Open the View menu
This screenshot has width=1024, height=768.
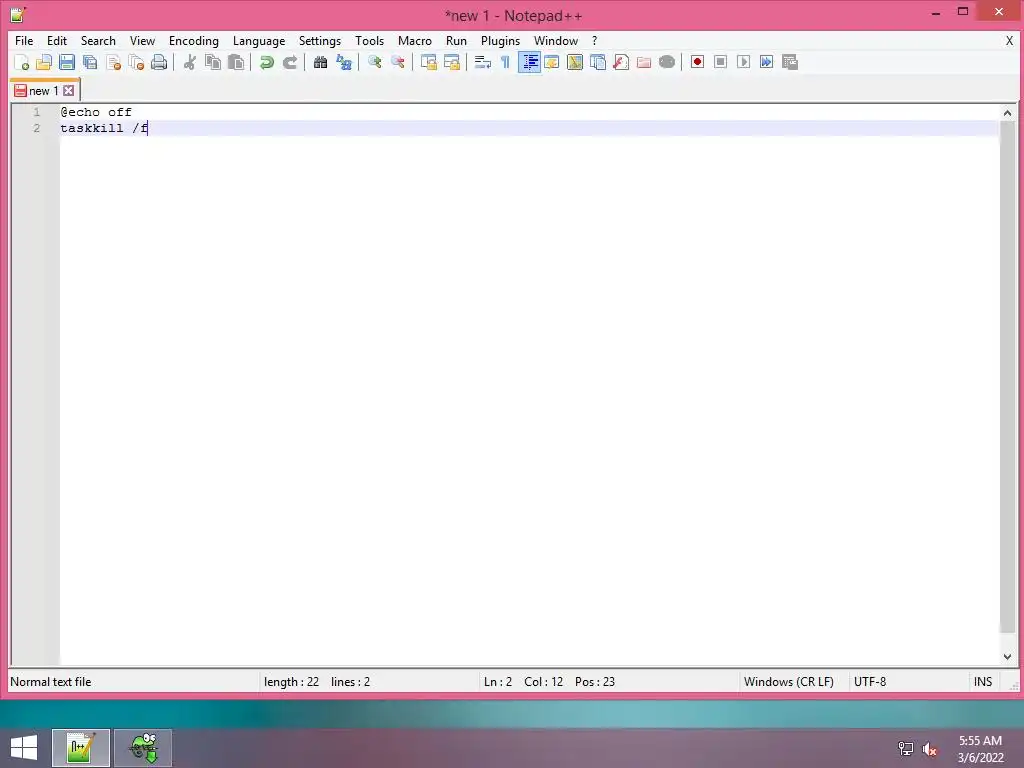pos(142,40)
